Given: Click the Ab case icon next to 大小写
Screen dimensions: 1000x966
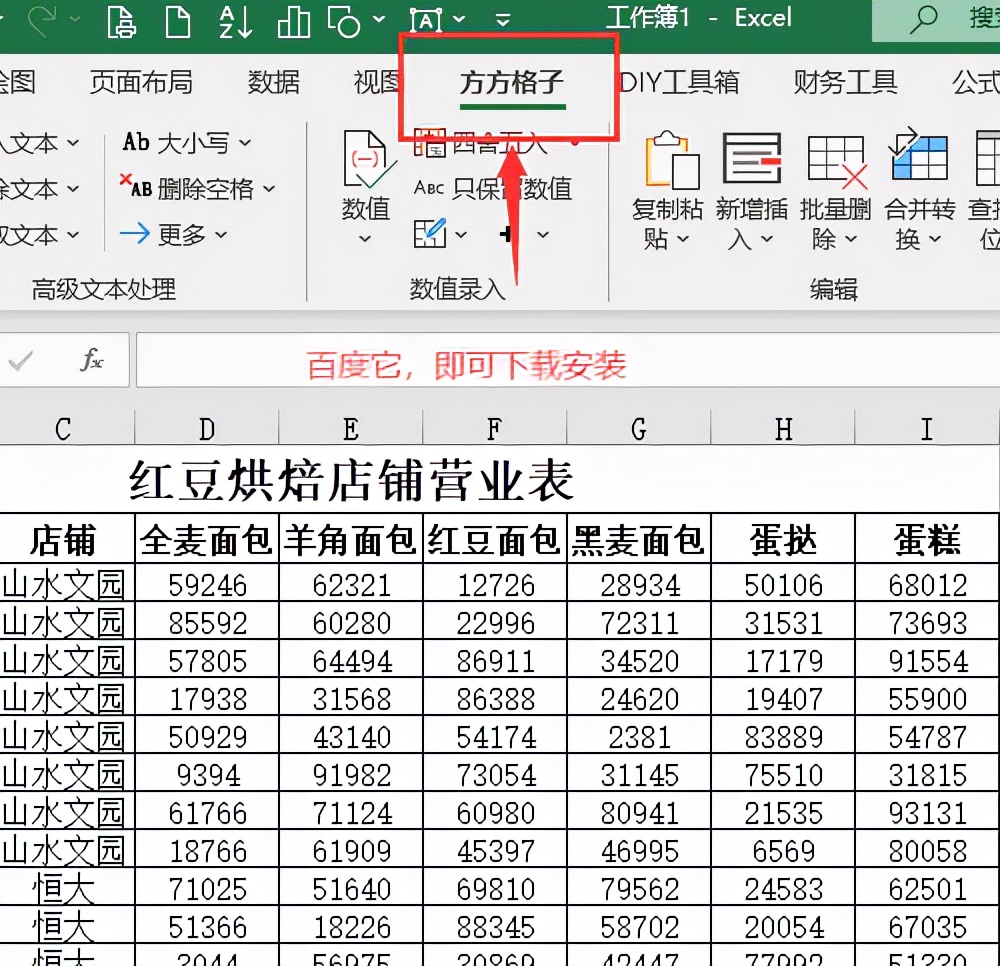Looking at the screenshot, I should coord(136,142).
